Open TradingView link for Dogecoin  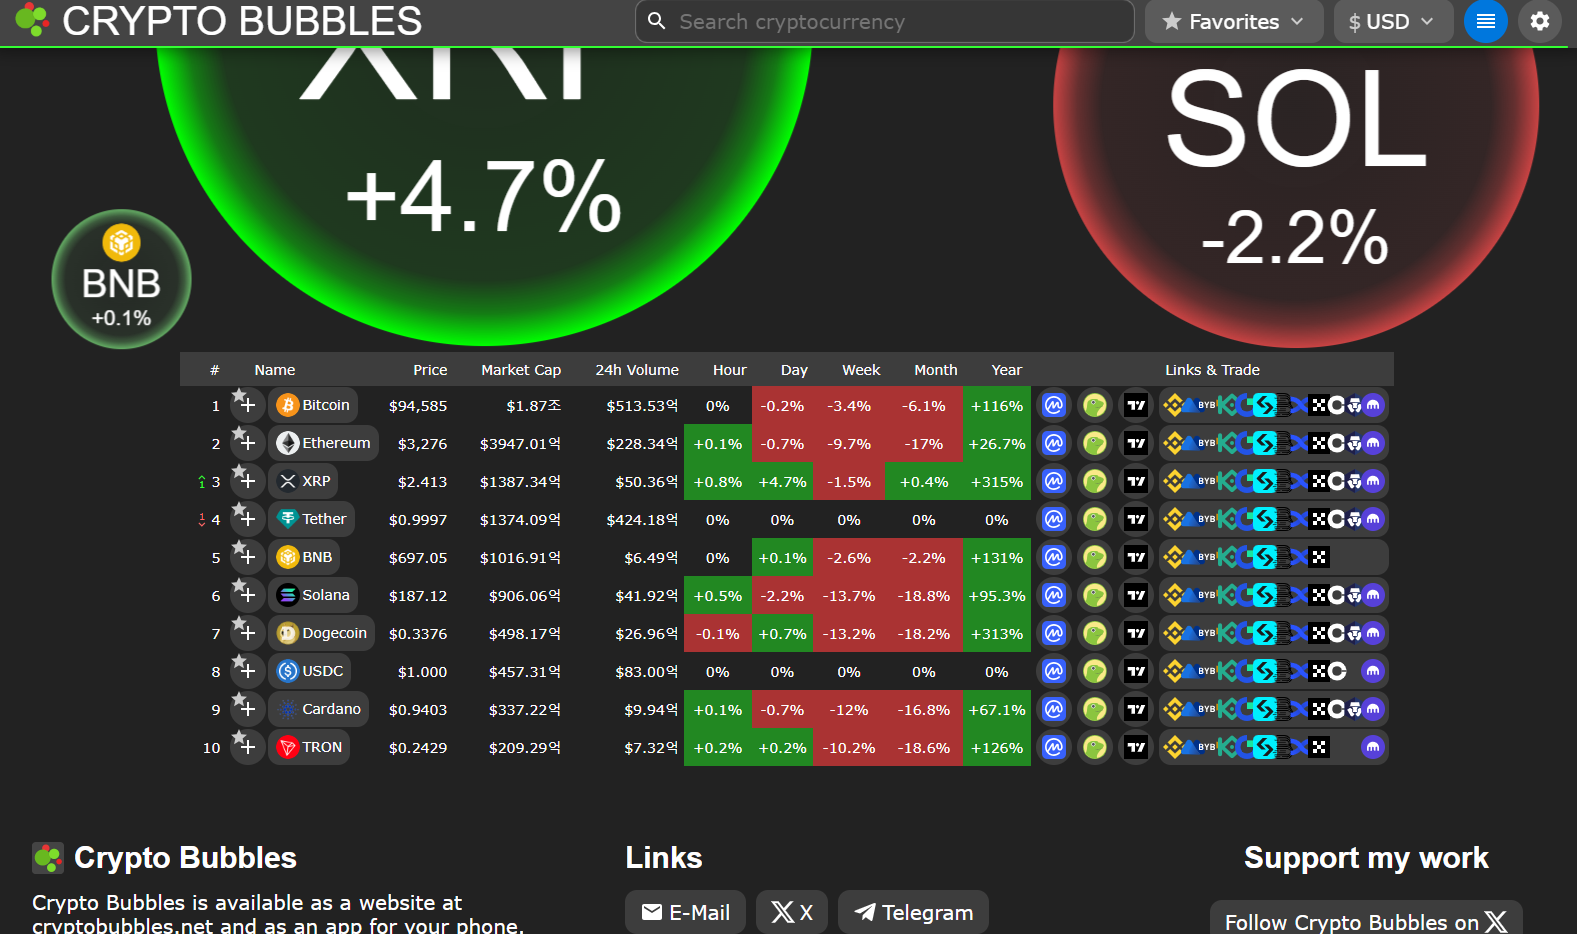coord(1136,633)
